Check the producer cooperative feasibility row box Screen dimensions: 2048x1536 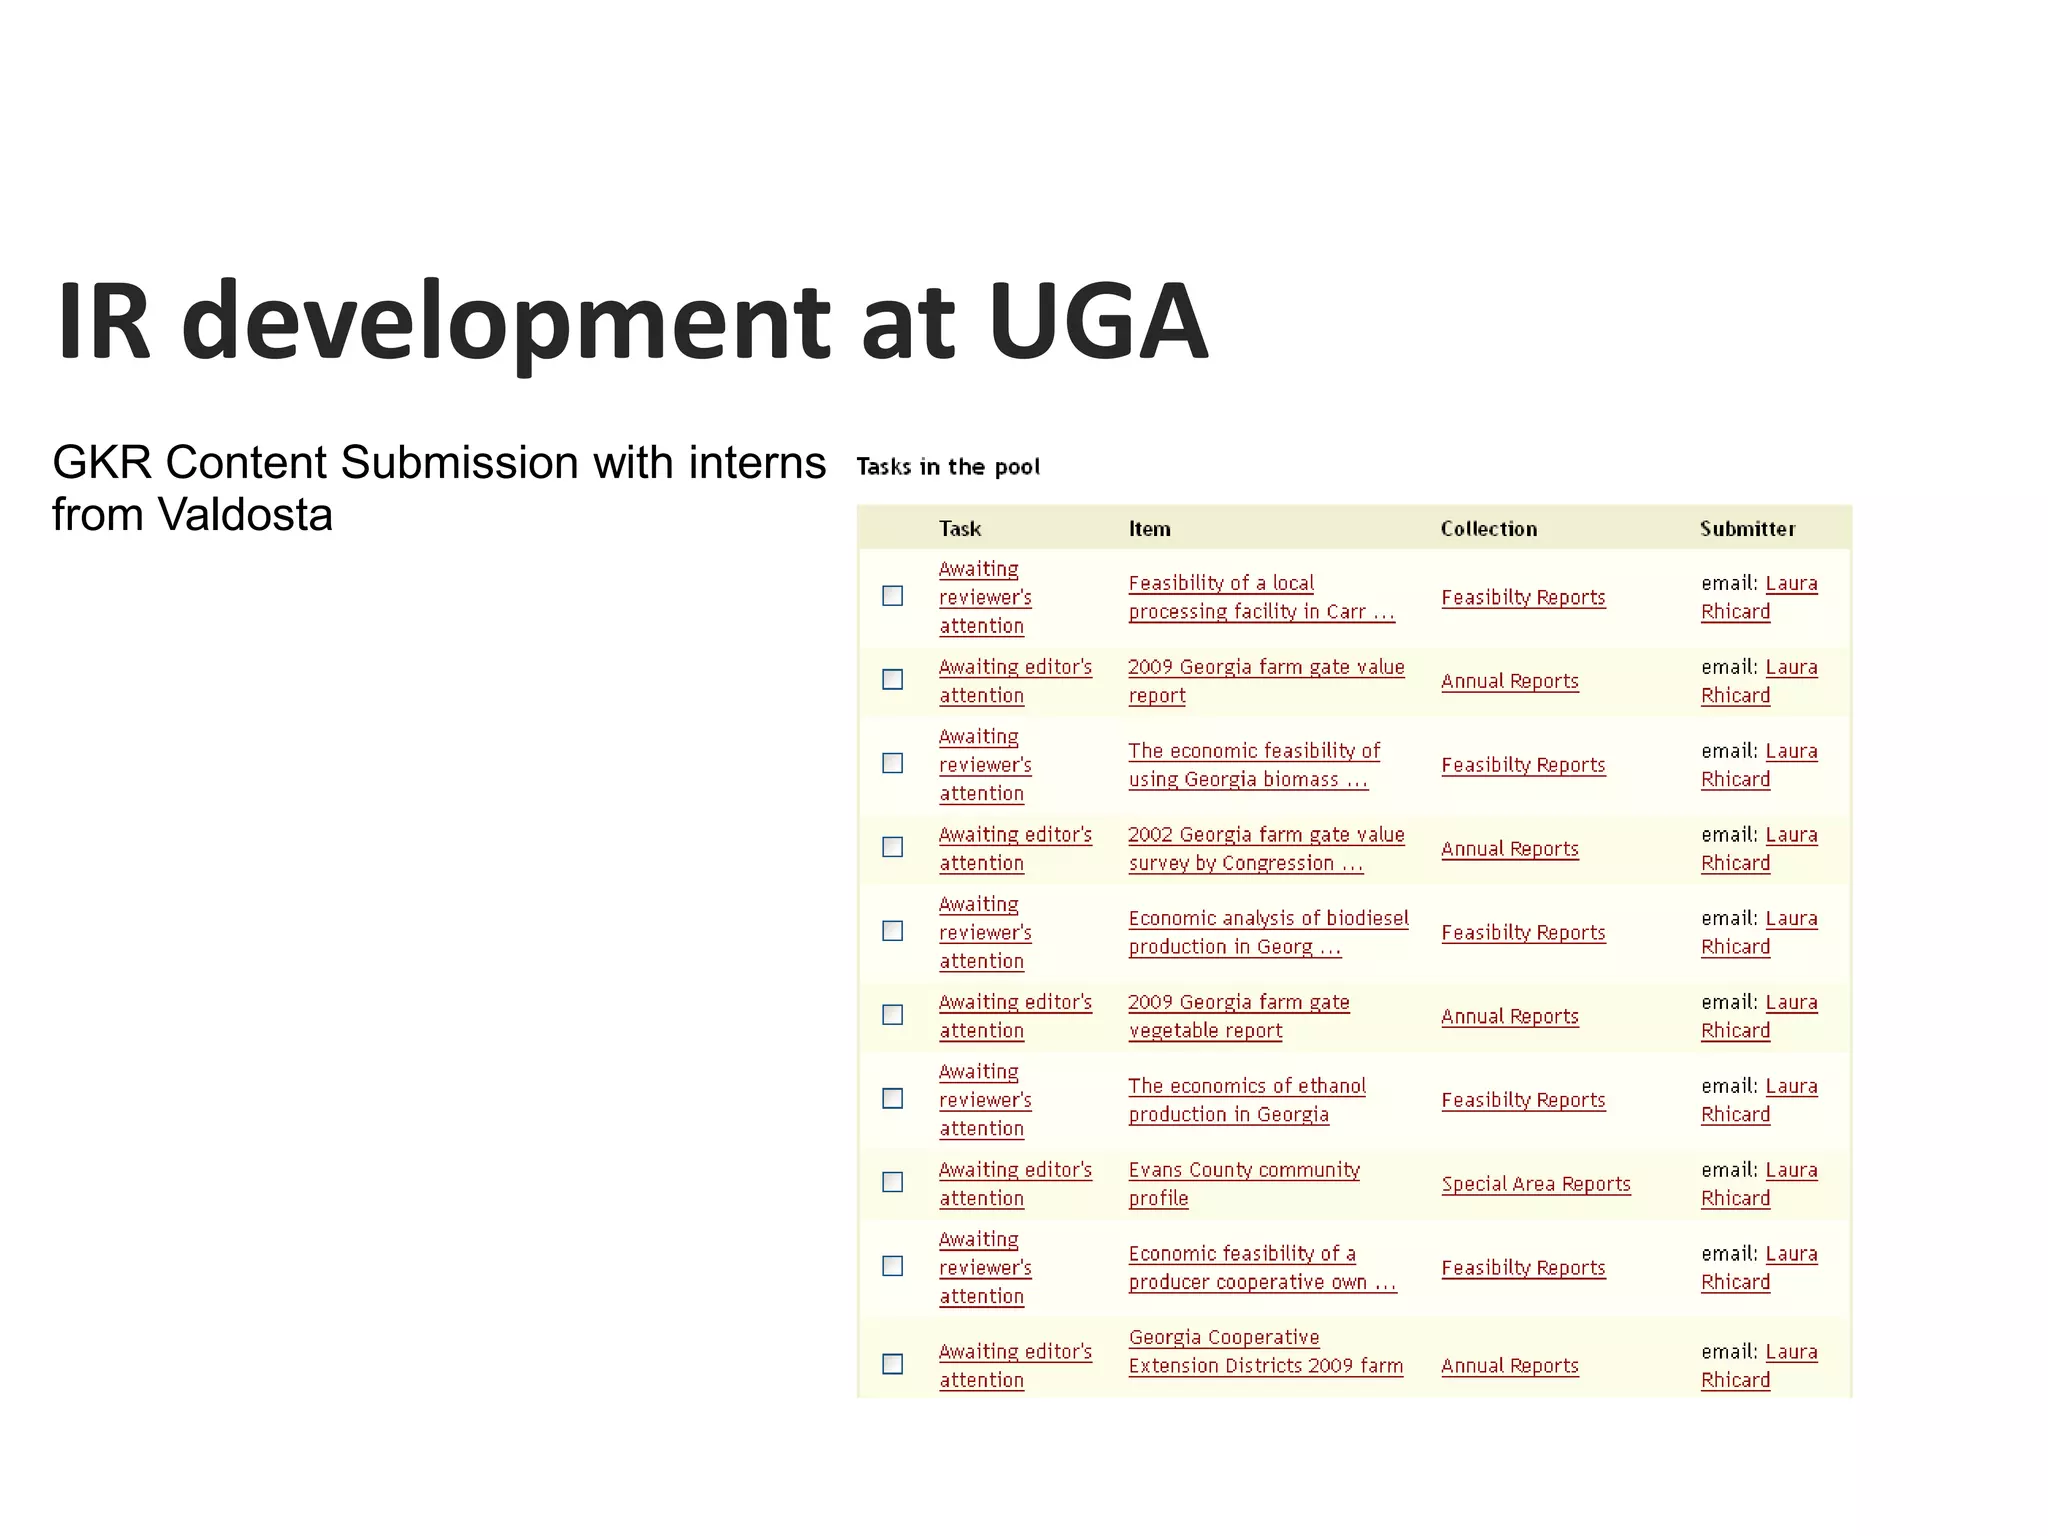pos(893,1266)
